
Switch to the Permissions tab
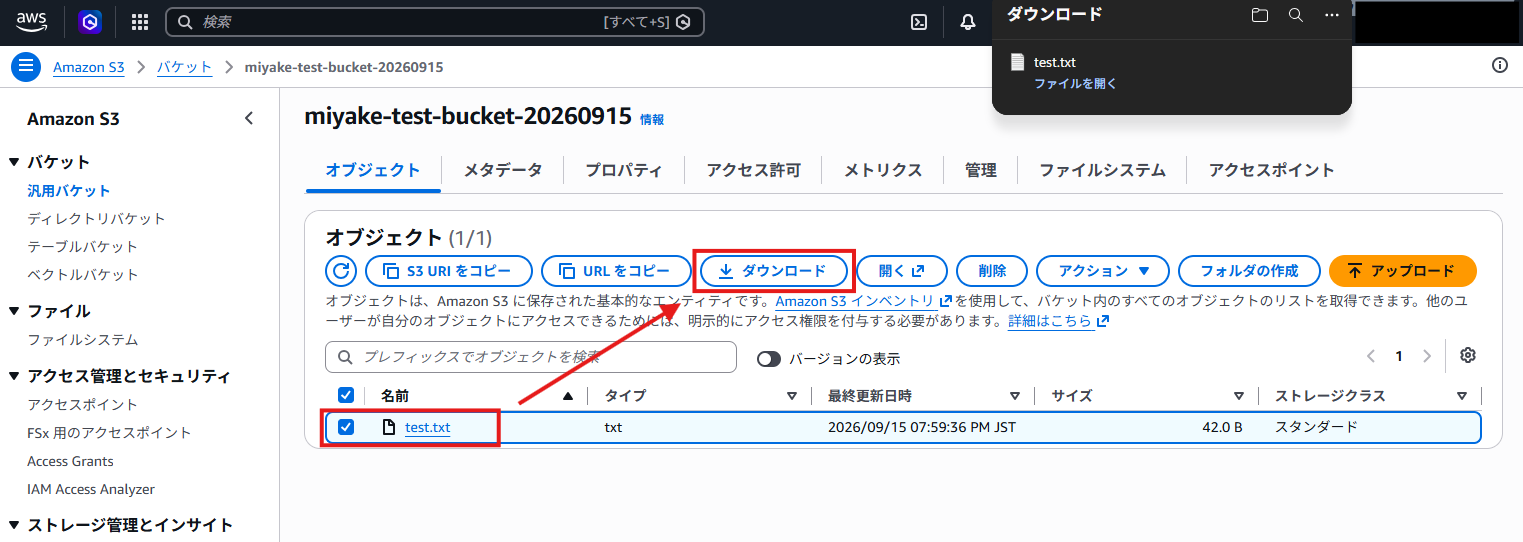point(753,170)
